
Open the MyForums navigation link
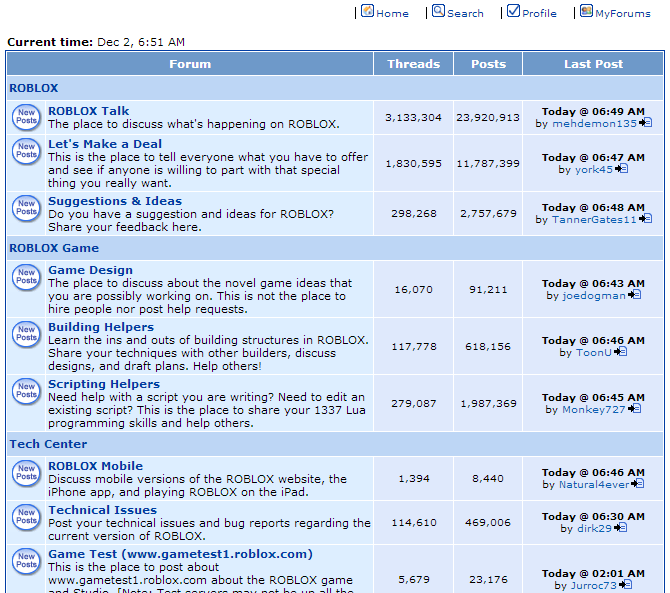click(623, 14)
